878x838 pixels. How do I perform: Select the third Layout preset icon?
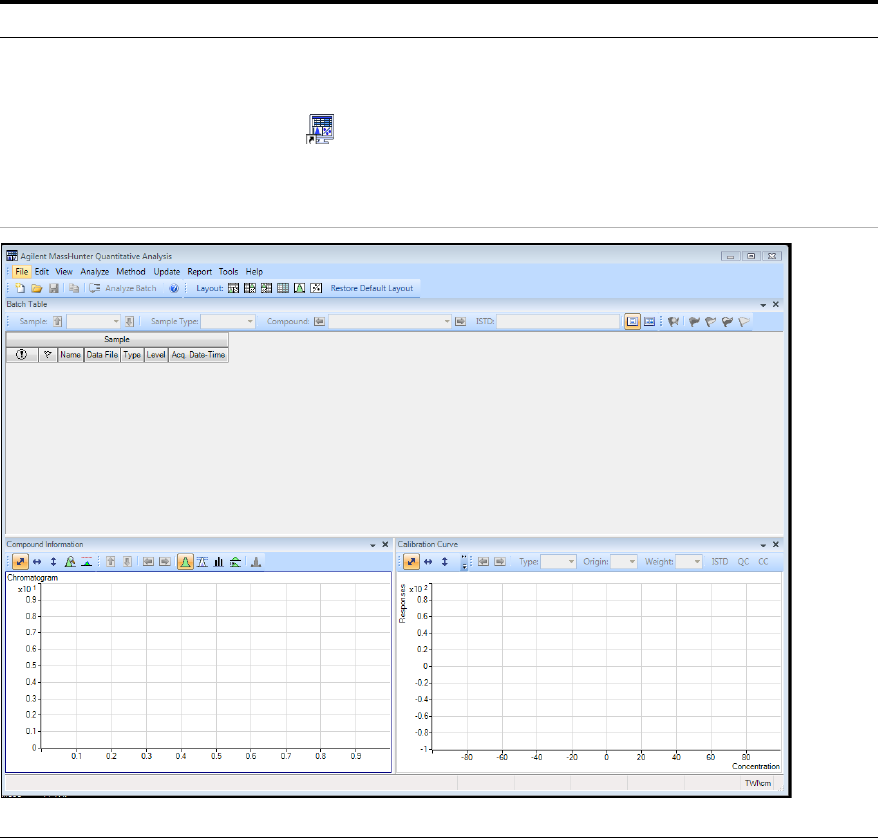click(x=267, y=288)
